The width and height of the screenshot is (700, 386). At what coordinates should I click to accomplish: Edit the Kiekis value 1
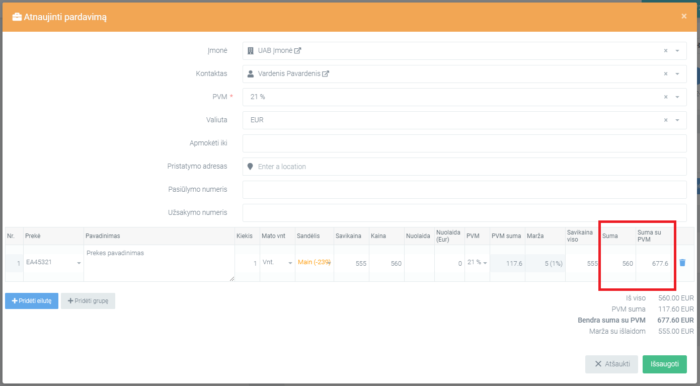[247, 263]
